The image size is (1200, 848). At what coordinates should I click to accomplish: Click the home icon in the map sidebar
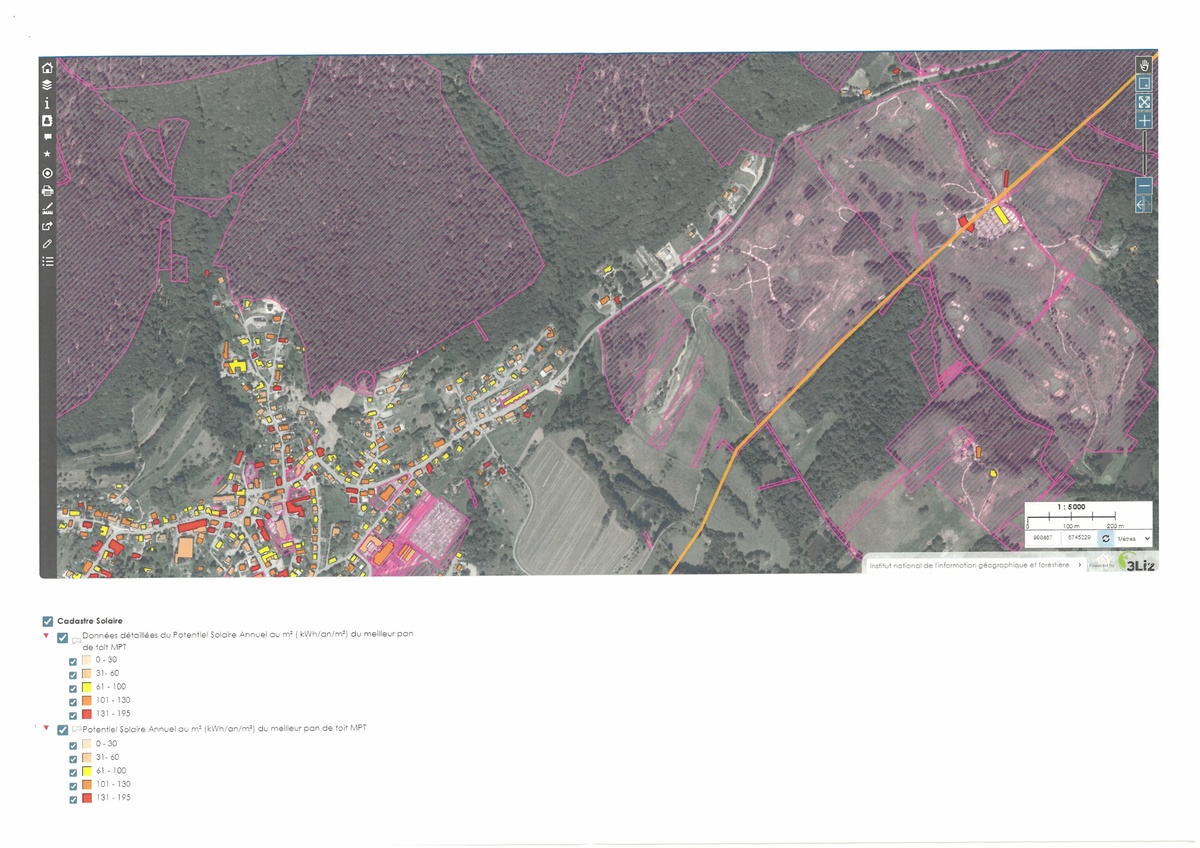[47, 68]
